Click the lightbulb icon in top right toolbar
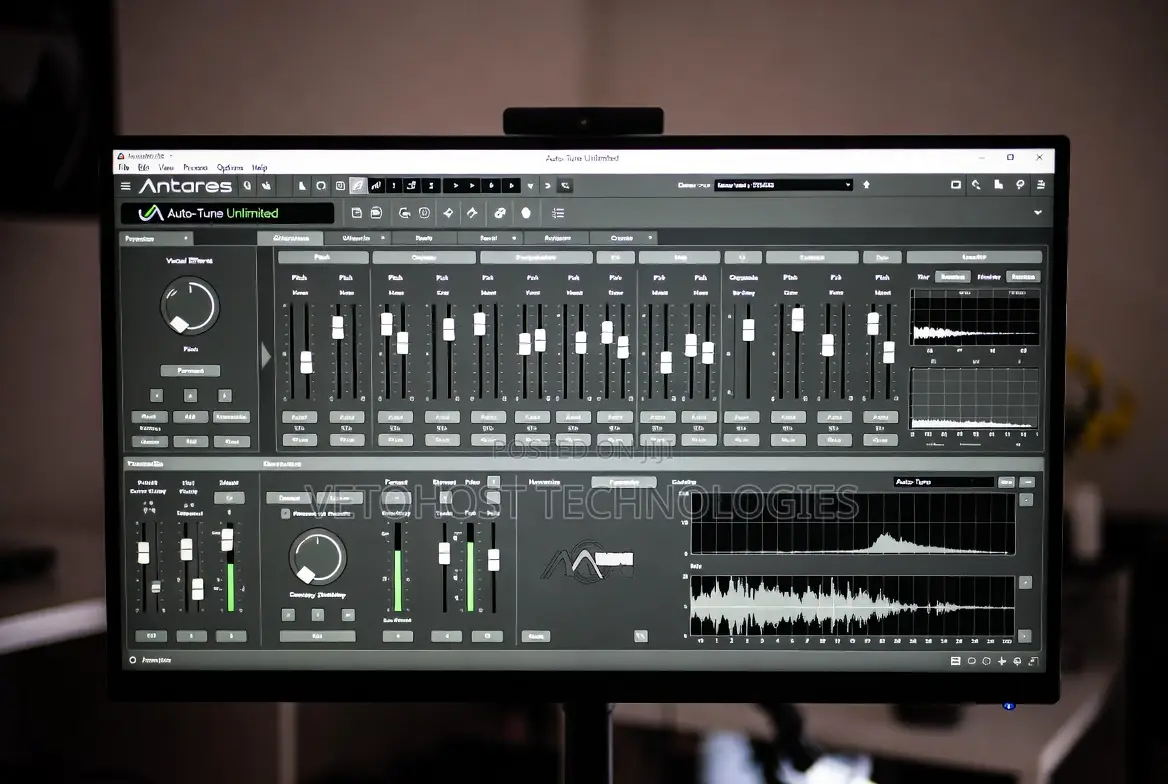The width and height of the screenshot is (1168, 784). 1020,185
